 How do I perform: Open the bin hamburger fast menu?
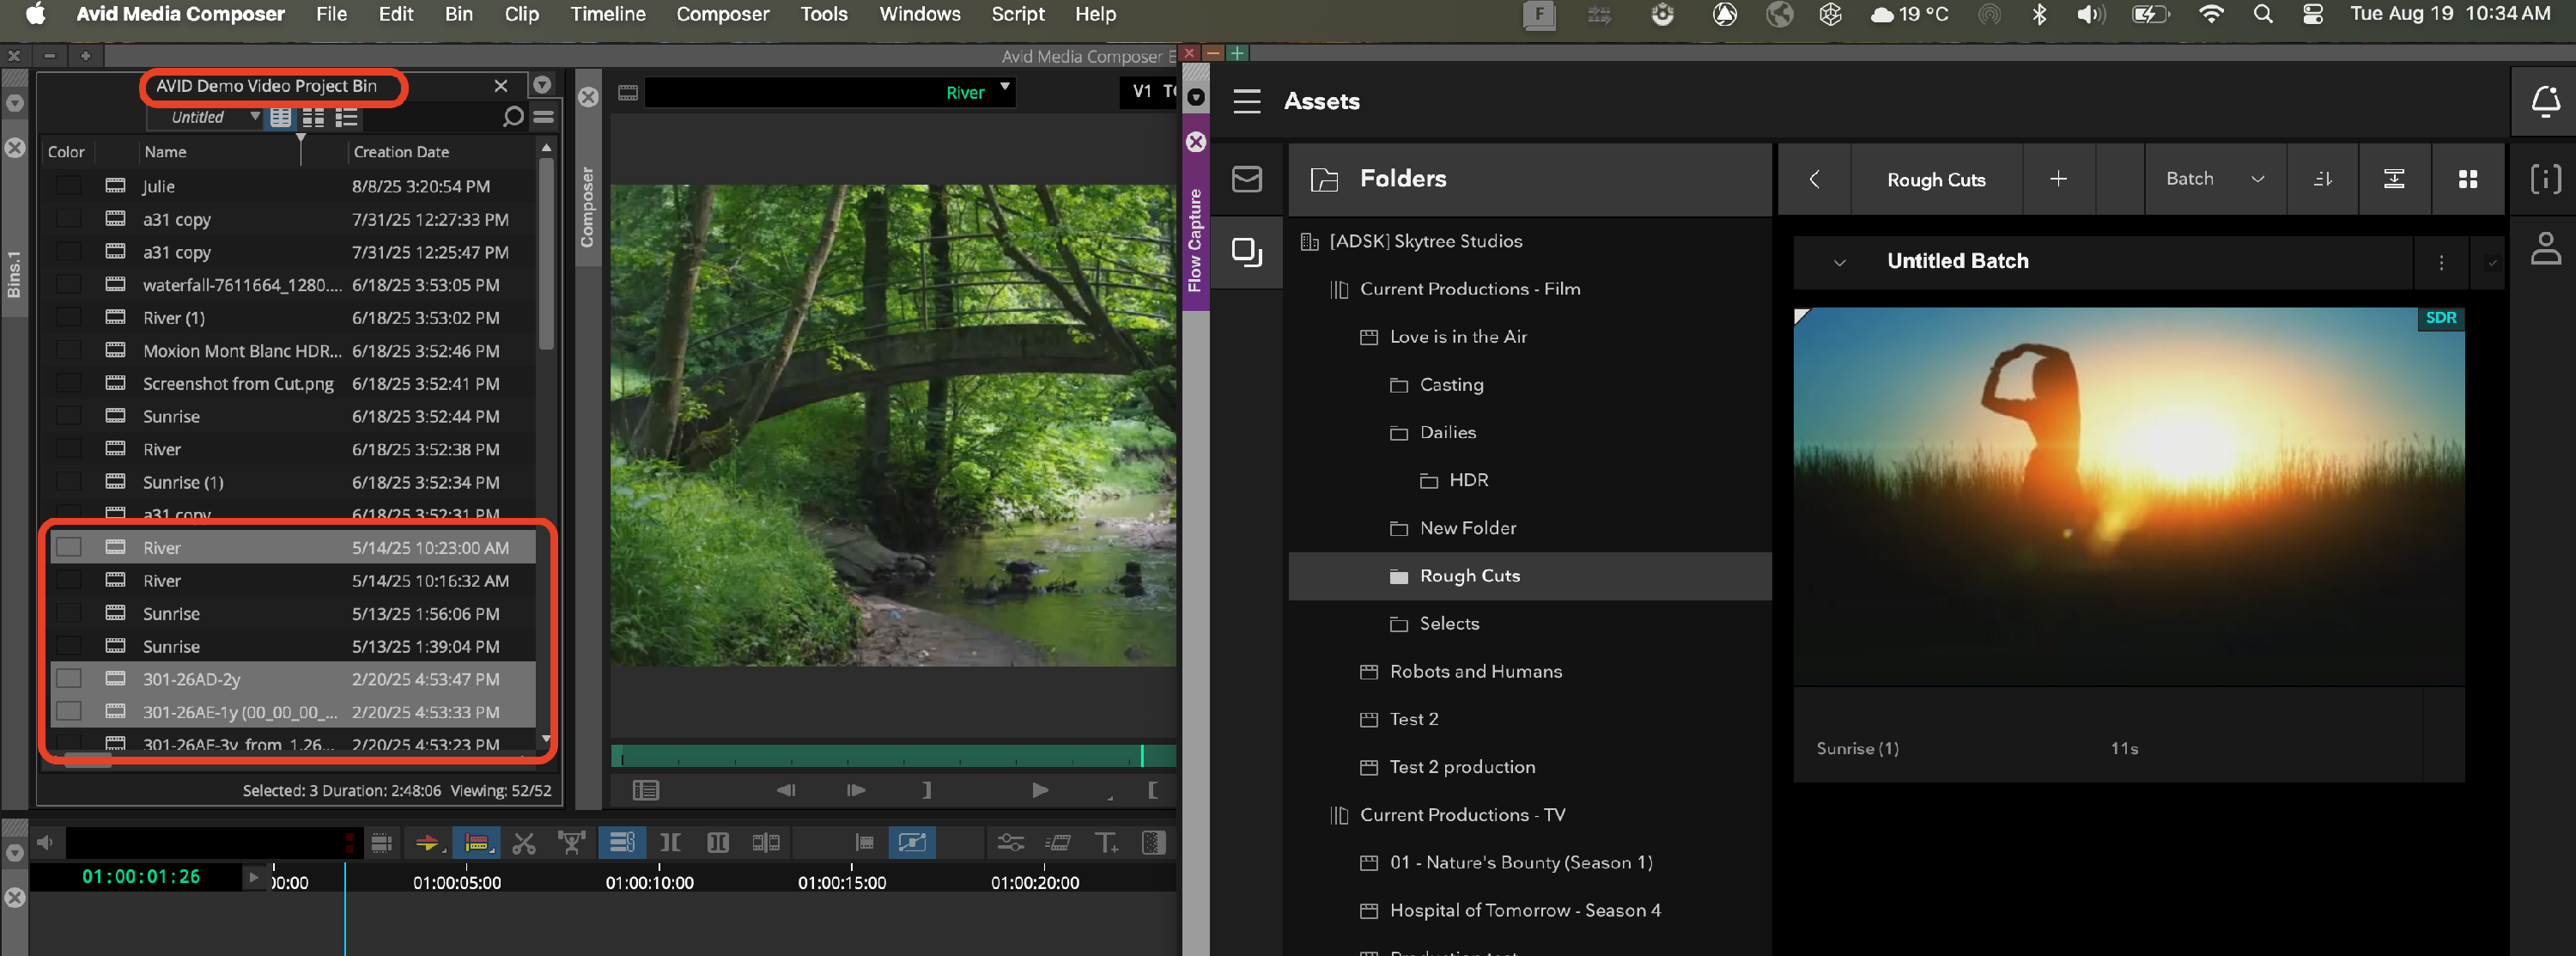tap(544, 117)
